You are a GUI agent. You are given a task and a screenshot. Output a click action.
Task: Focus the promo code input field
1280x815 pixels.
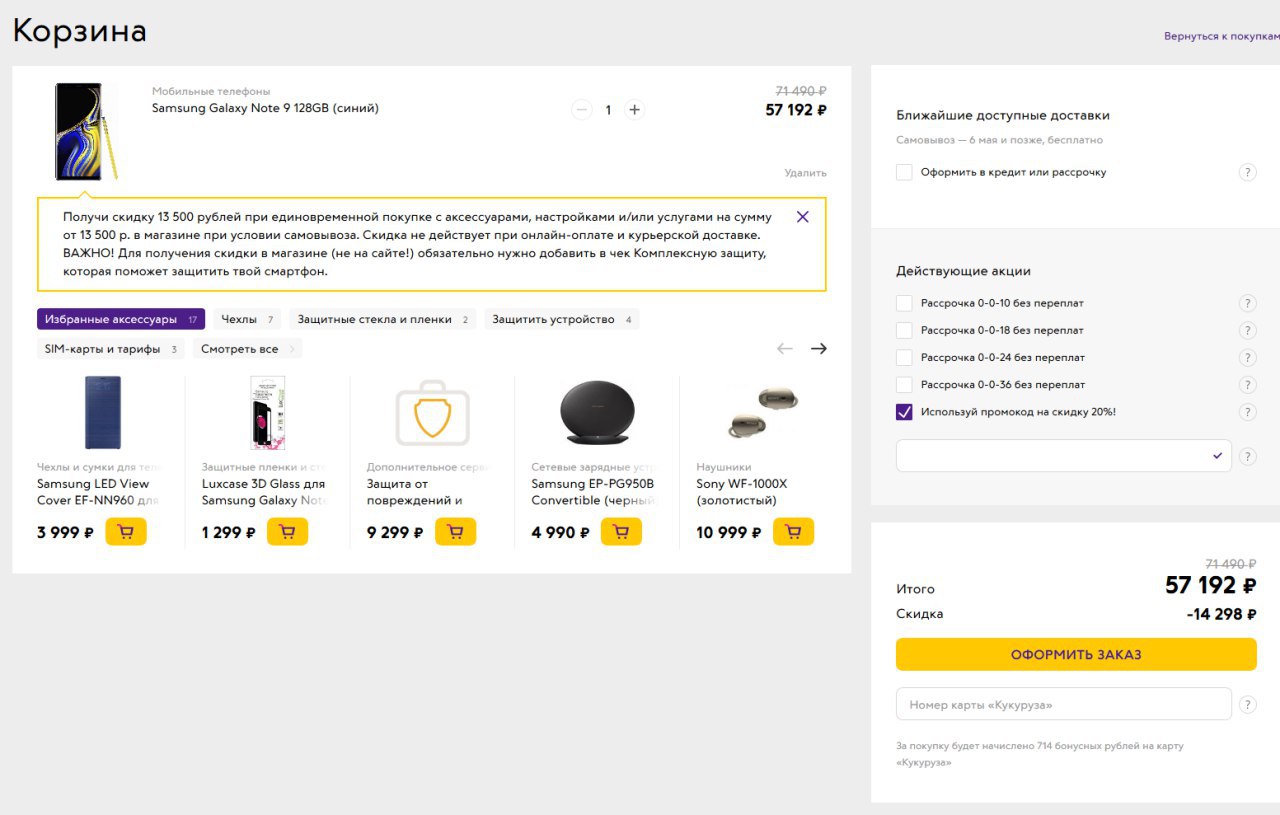pos(1064,455)
